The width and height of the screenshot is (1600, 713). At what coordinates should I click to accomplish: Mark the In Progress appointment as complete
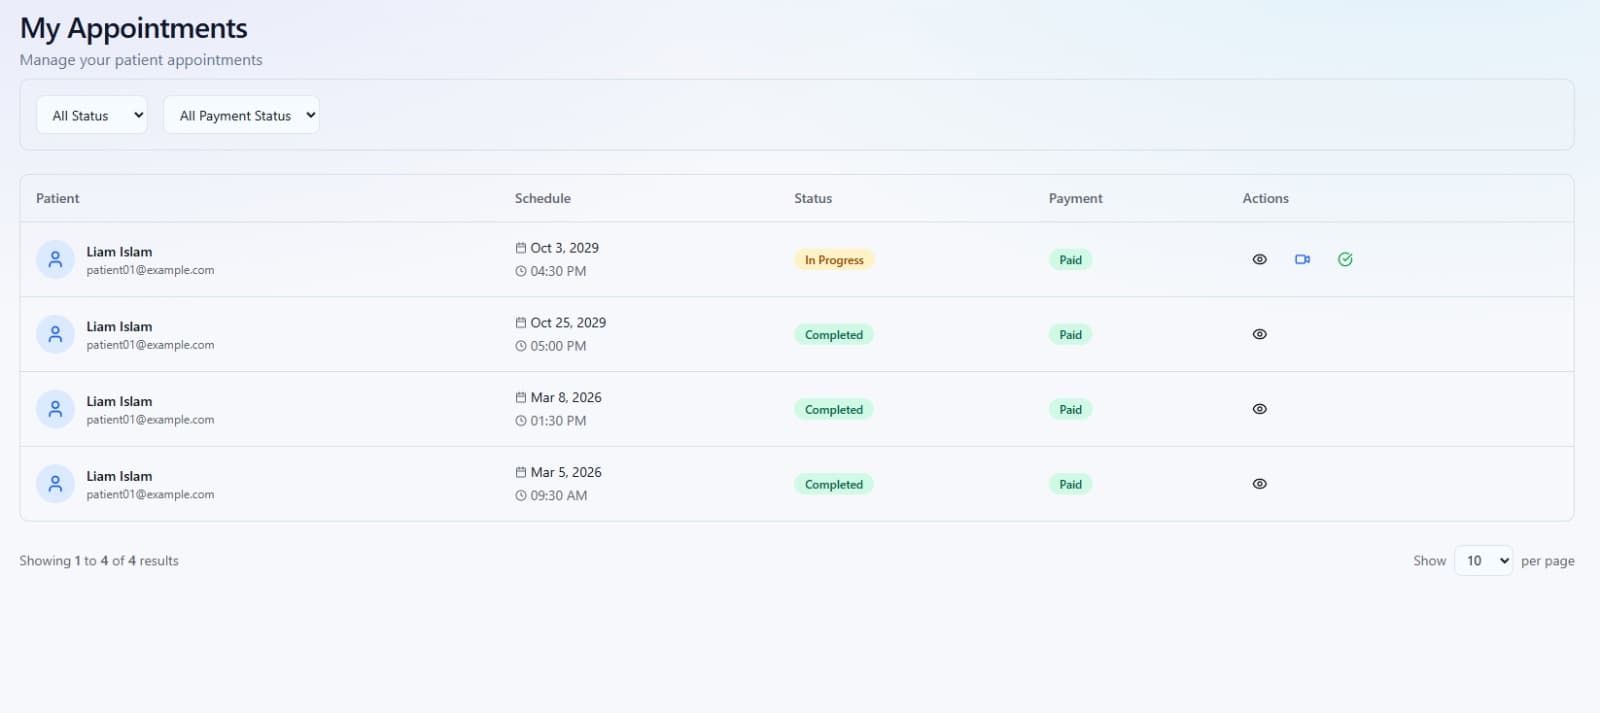1345,259
